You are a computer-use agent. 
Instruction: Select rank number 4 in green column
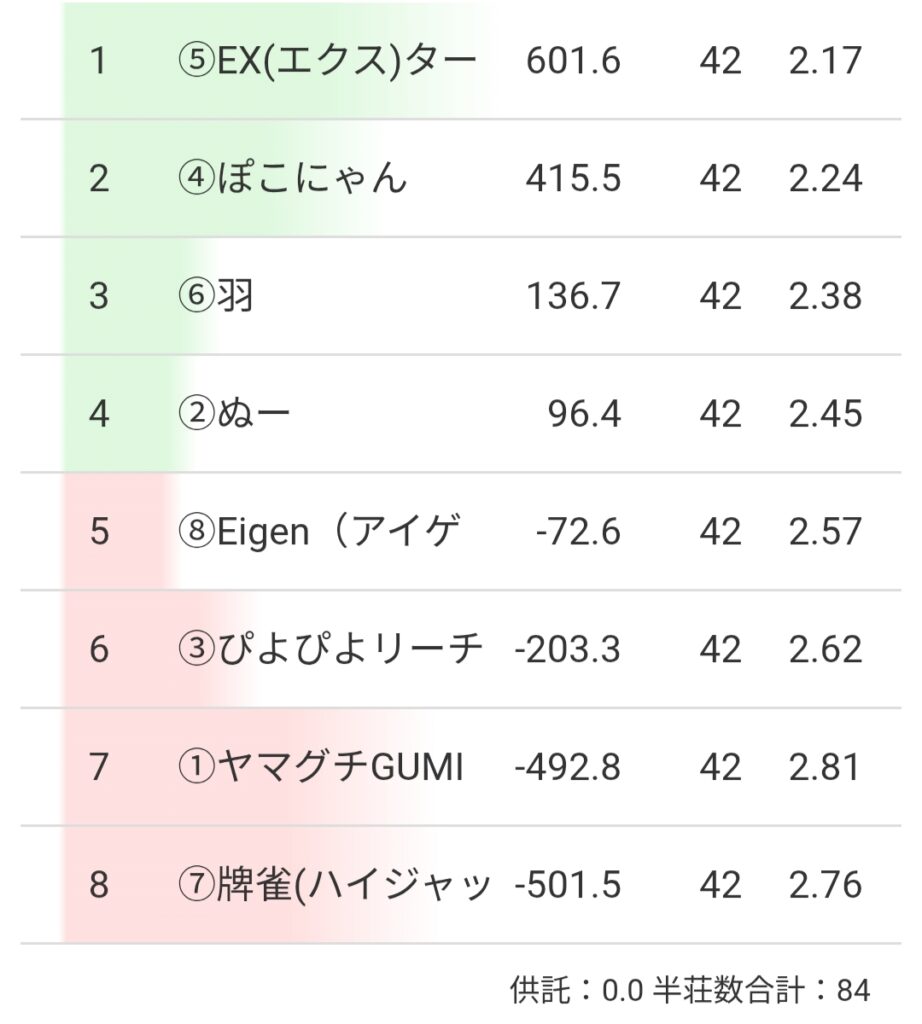98,414
